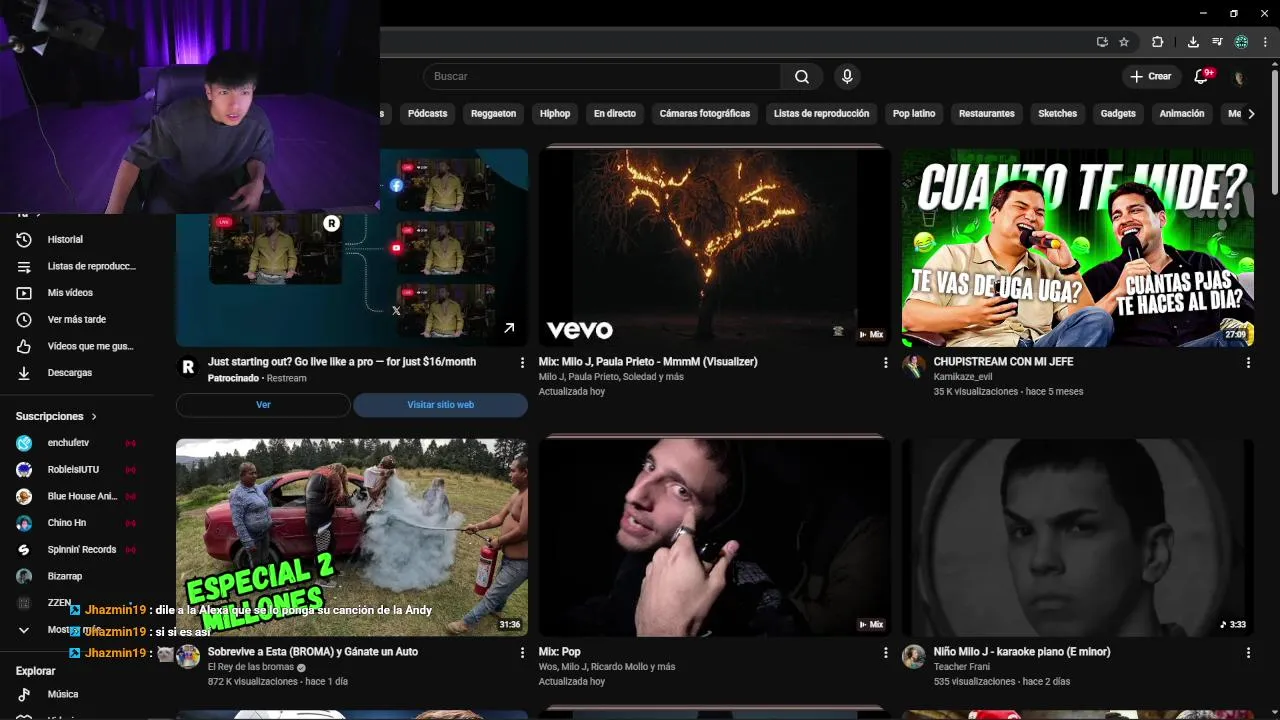The width and height of the screenshot is (1280, 720).
Task: Open options for Restream ad
Action: pos(522,363)
